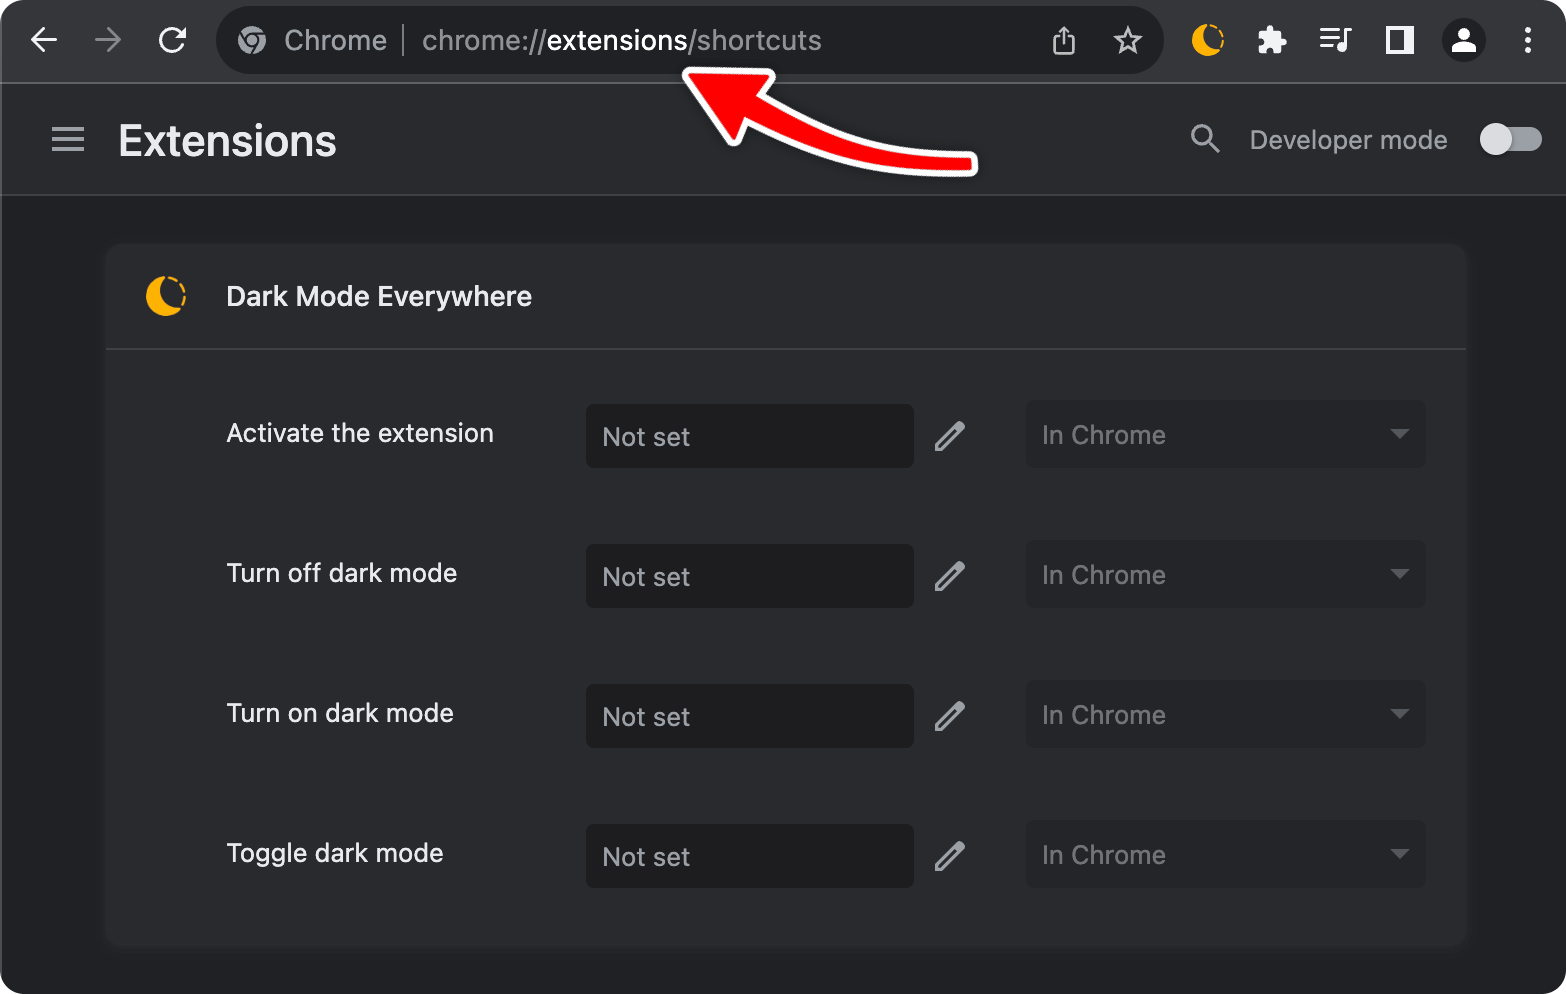1566x994 pixels.
Task: Reload the extensions shortcuts page
Action: [x=172, y=40]
